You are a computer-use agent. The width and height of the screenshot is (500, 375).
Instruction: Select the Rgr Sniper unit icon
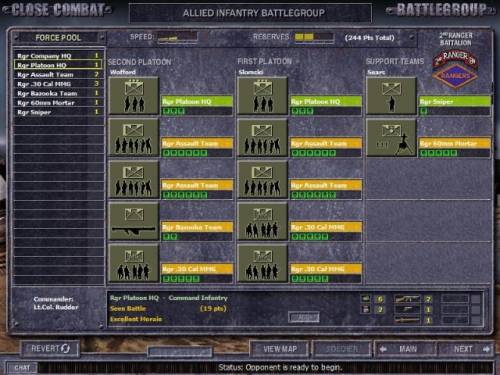[x=391, y=96]
